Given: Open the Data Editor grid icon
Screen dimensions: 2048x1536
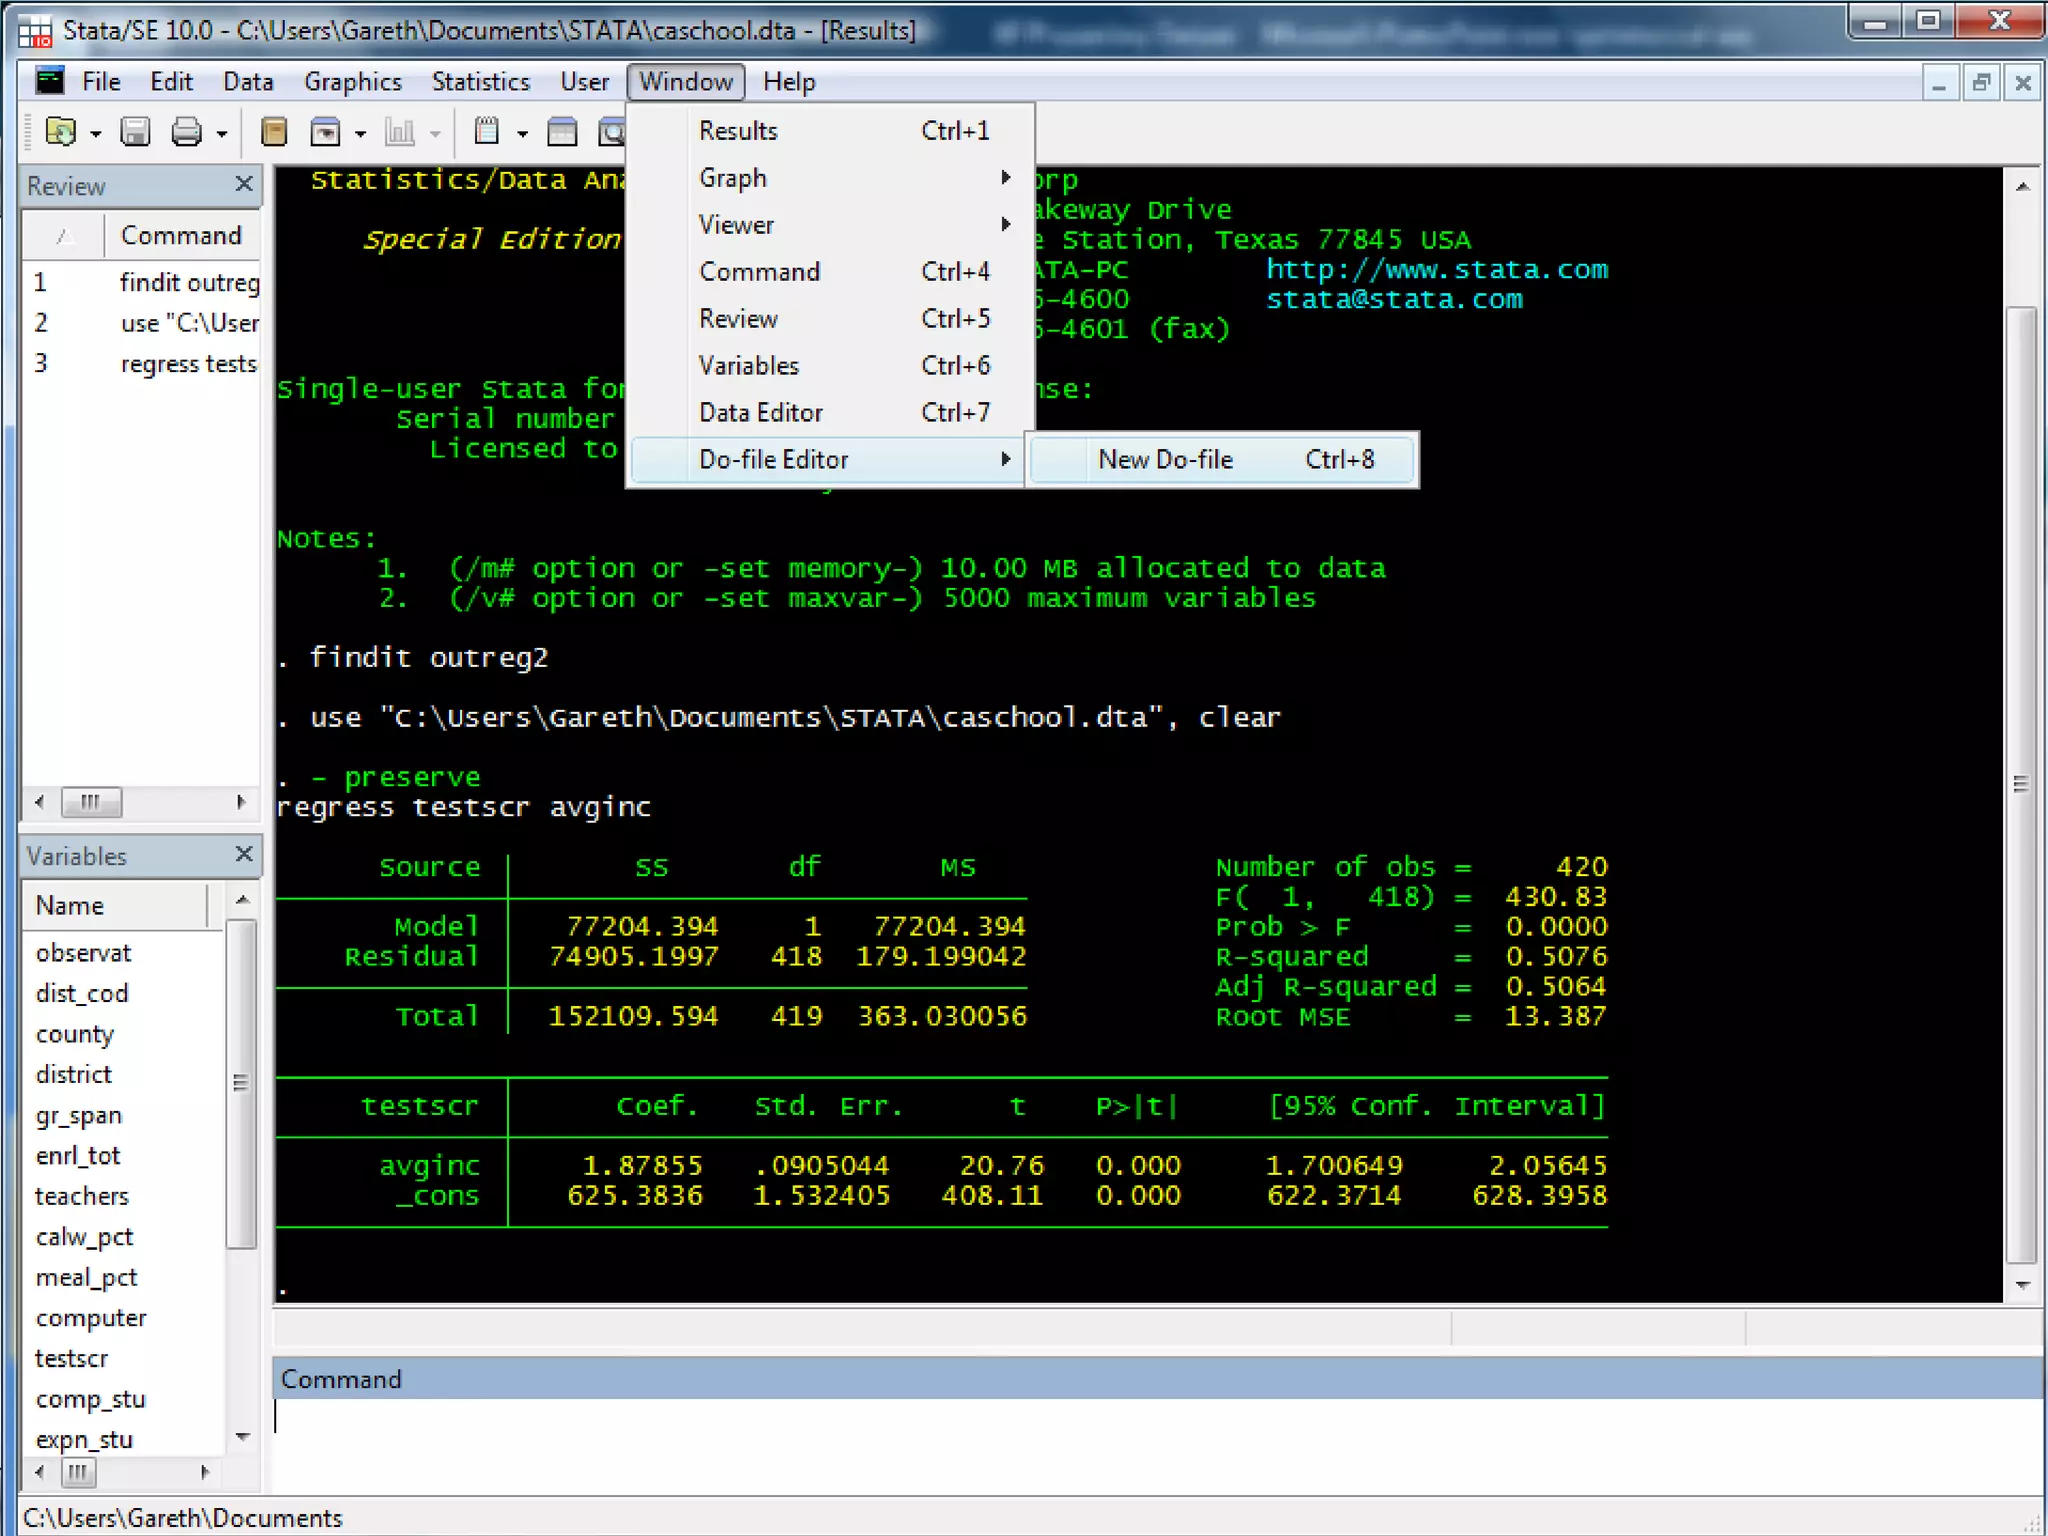Looking at the screenshot, I should pyautogui.click(x=562, y=132).
